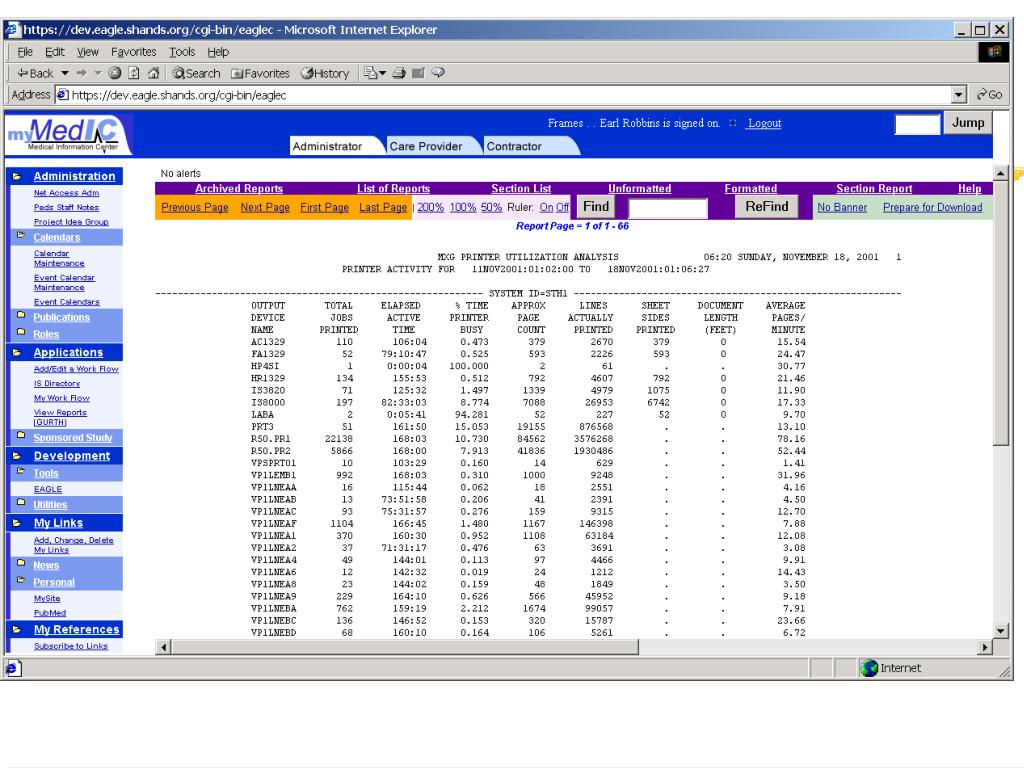Open the File menu

25,52
